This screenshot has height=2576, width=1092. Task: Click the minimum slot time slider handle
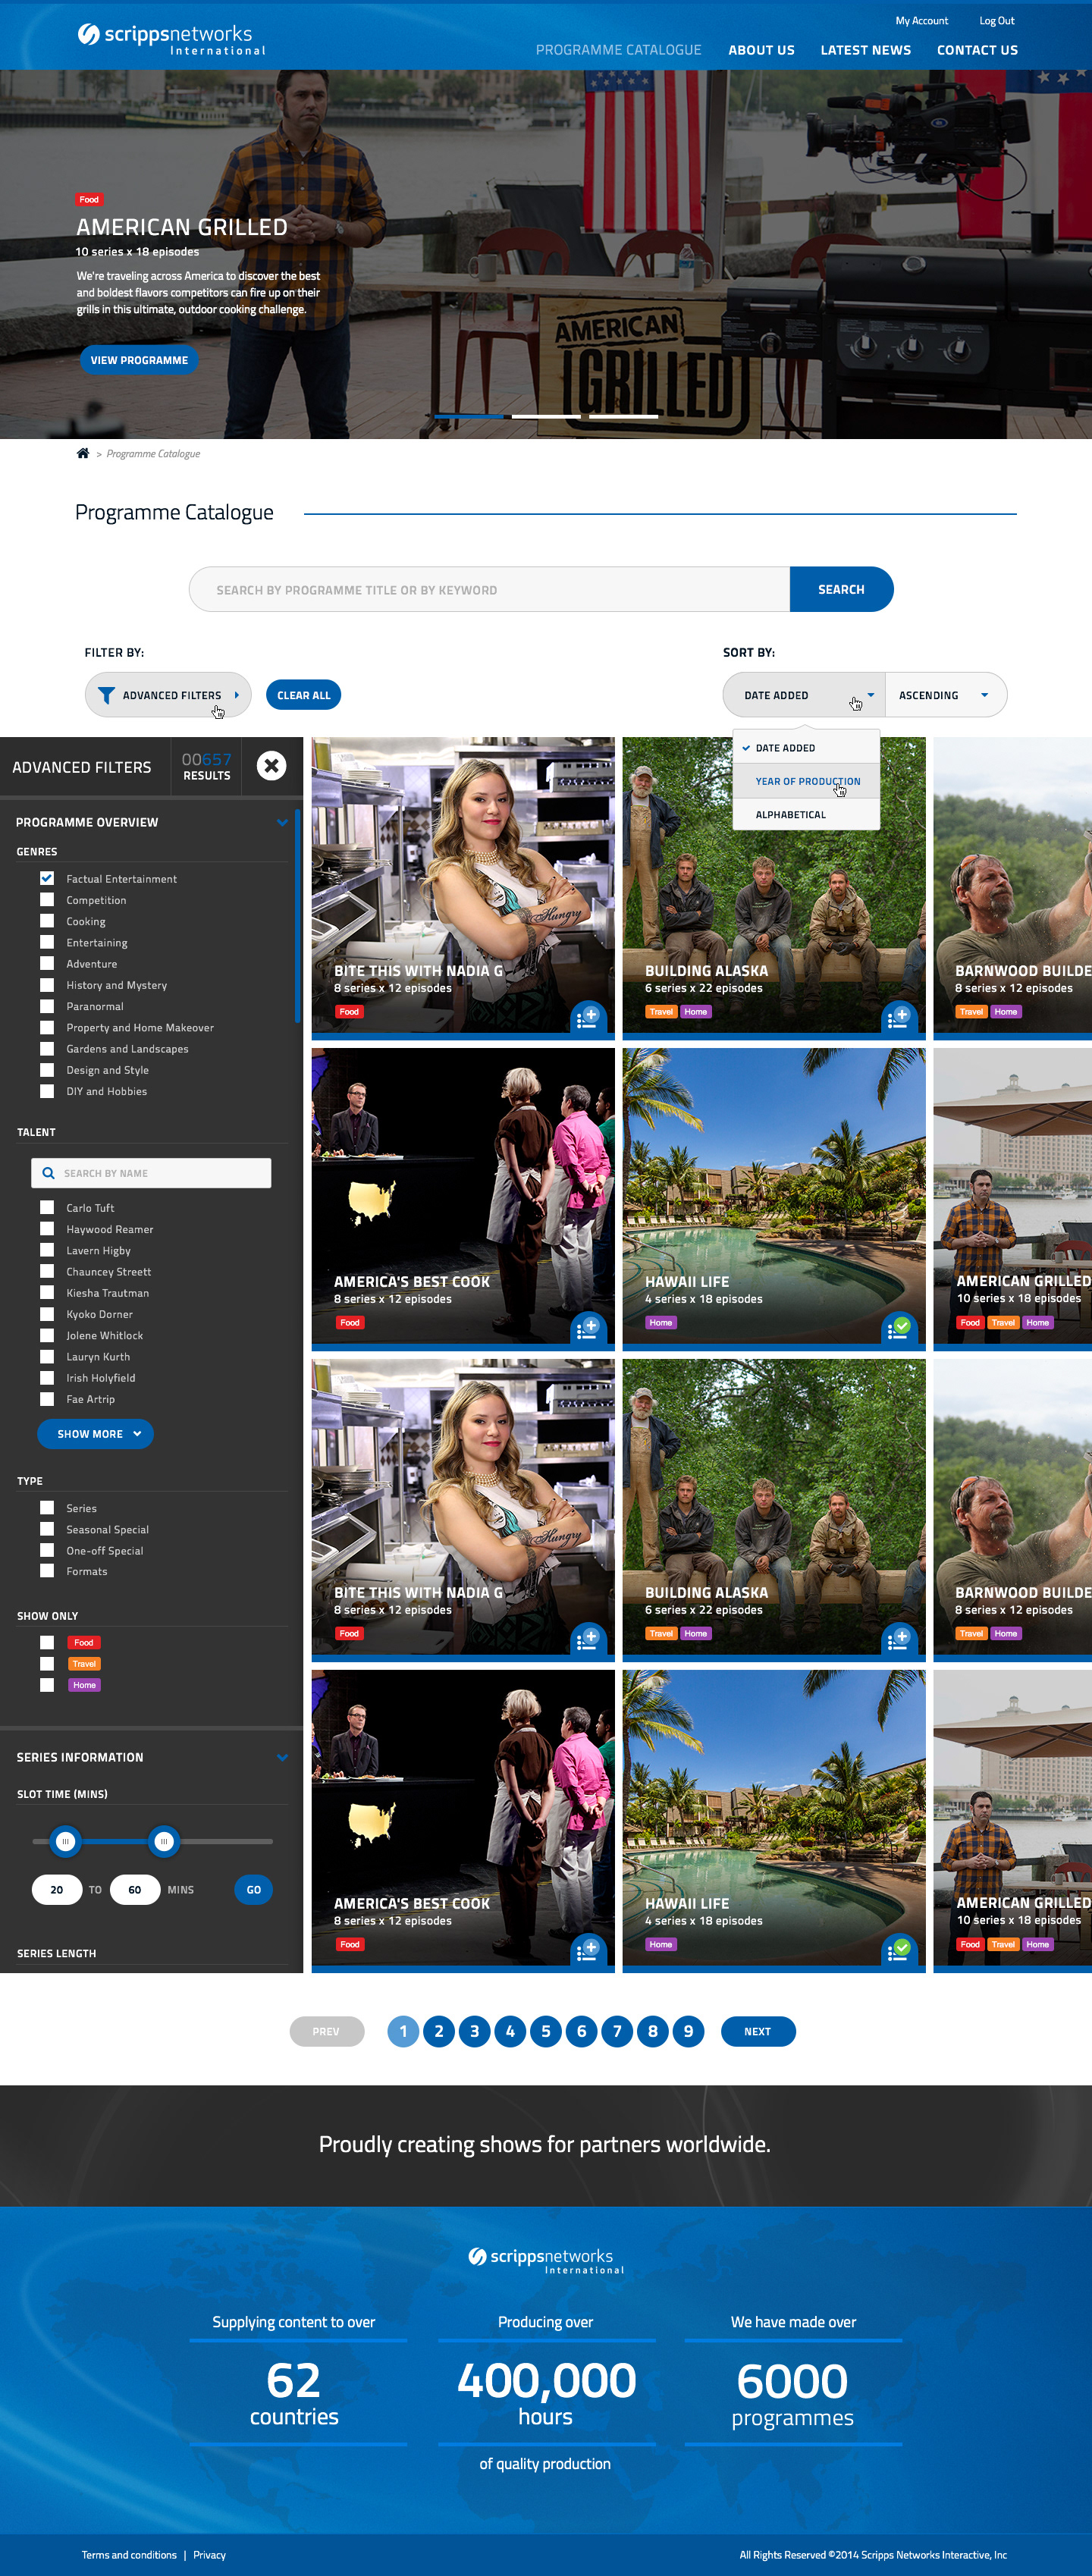[65, 1841]
